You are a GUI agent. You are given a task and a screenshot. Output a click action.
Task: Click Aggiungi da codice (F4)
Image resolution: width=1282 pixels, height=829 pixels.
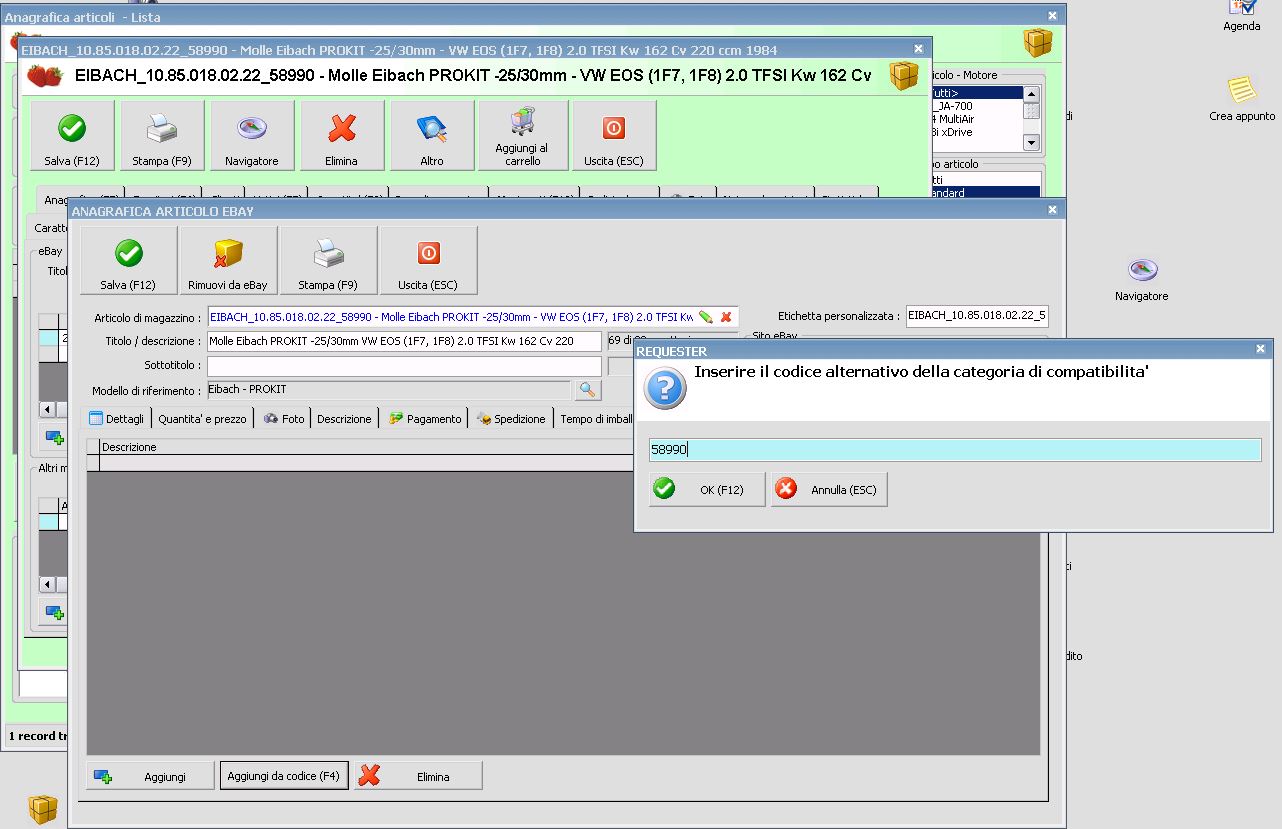[x=284, y=776]
